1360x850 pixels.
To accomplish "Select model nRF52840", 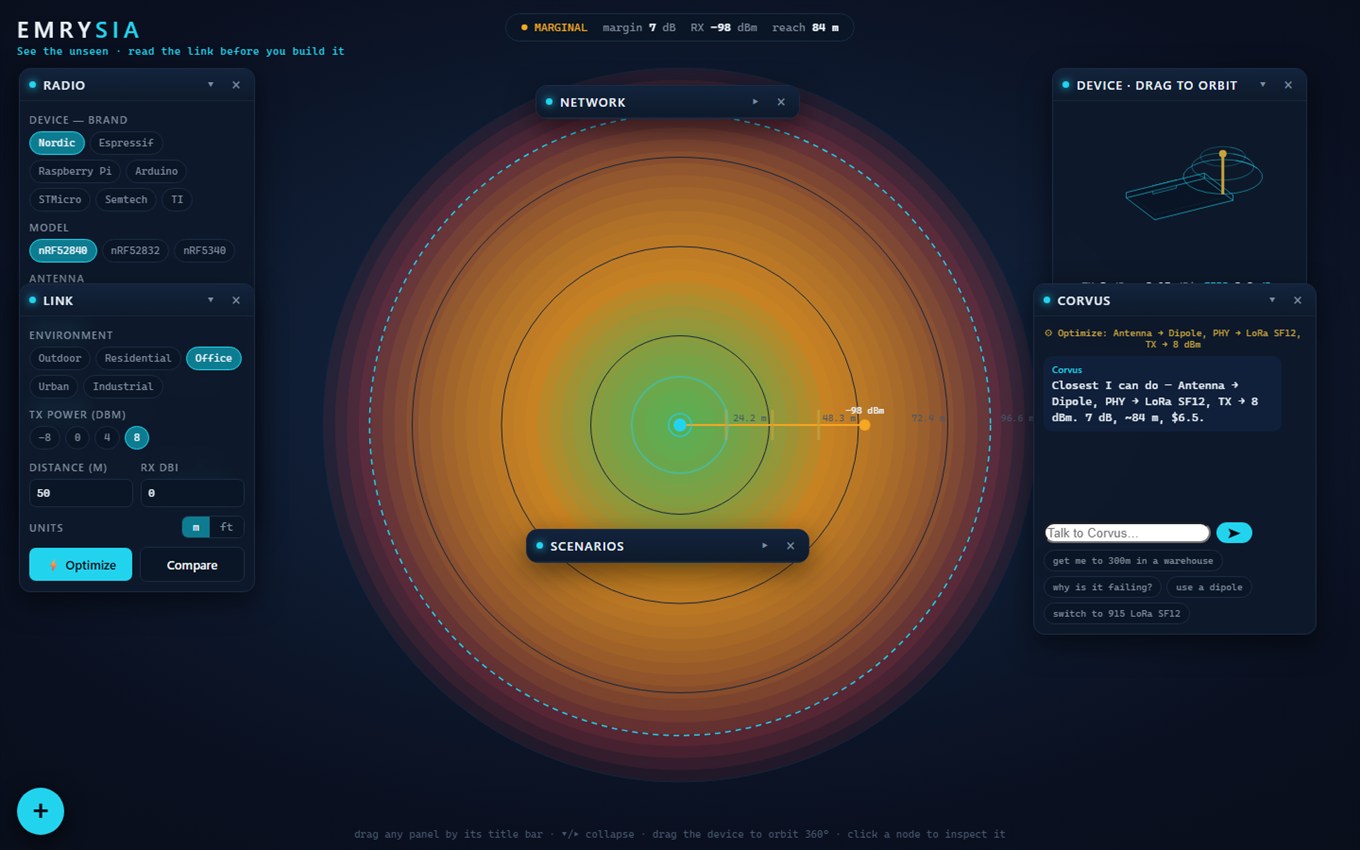I will click(63, 251).
